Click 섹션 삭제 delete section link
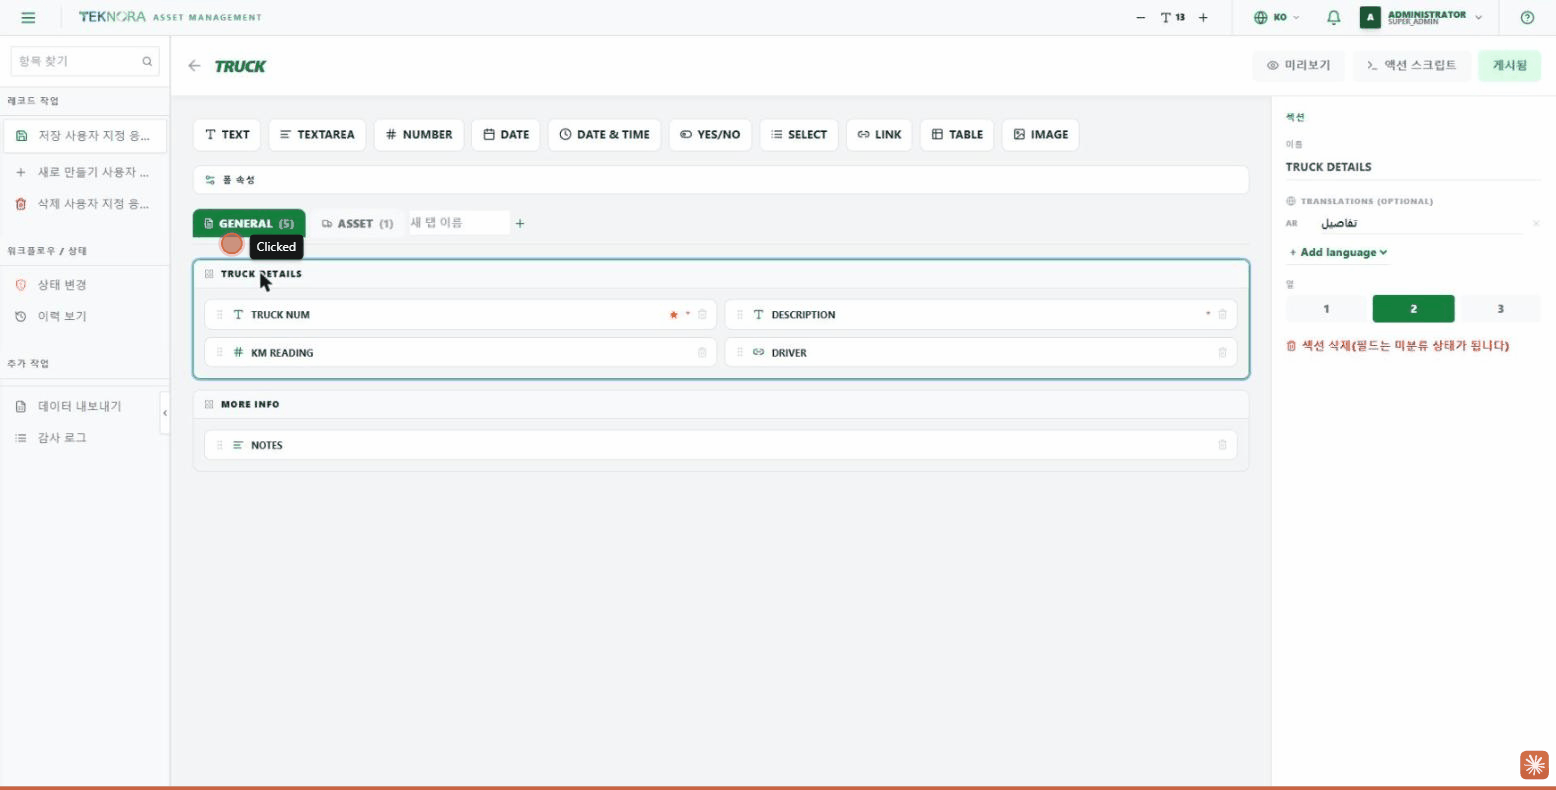 [1397, 346]
